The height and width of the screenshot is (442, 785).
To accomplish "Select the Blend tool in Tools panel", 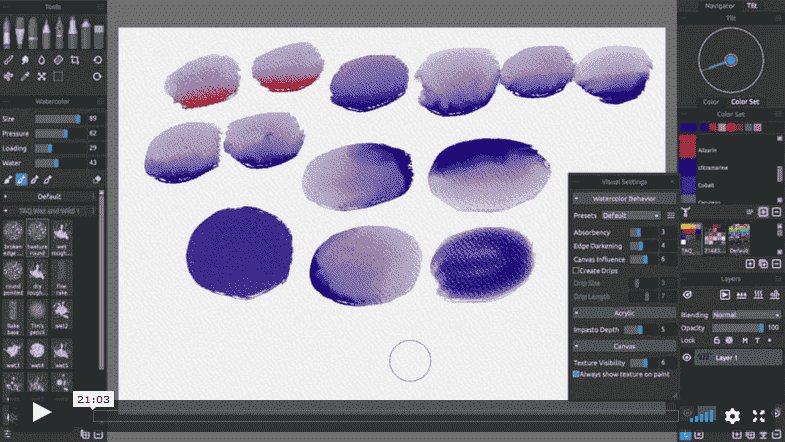I will [8, 60].
